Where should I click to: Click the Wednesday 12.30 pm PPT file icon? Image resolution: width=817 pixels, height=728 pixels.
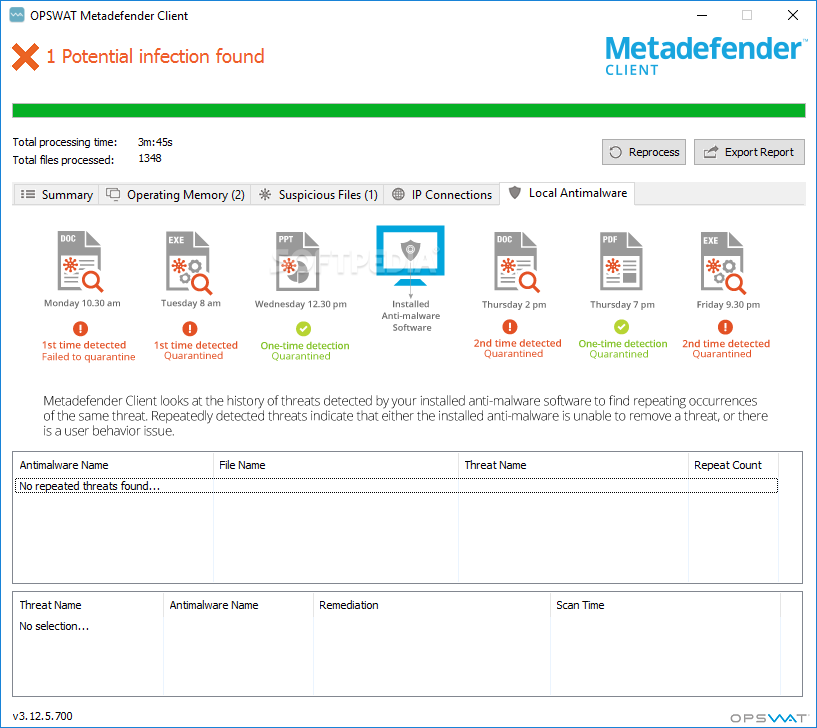(x=298, y=262)
